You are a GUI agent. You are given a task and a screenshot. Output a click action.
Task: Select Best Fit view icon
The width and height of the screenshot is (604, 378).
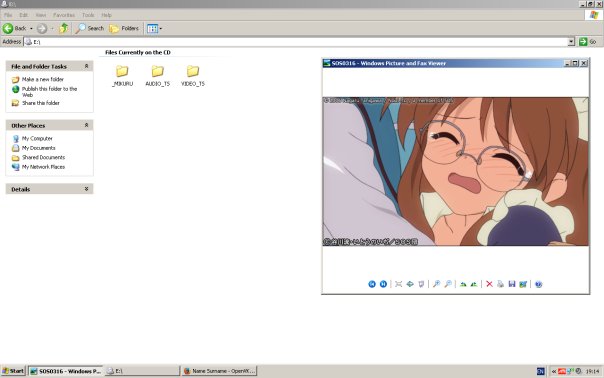point(399,284)
